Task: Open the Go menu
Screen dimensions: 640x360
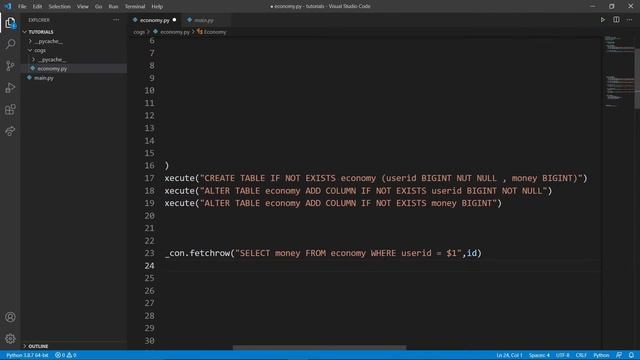Action: click(x=98, y=7)
